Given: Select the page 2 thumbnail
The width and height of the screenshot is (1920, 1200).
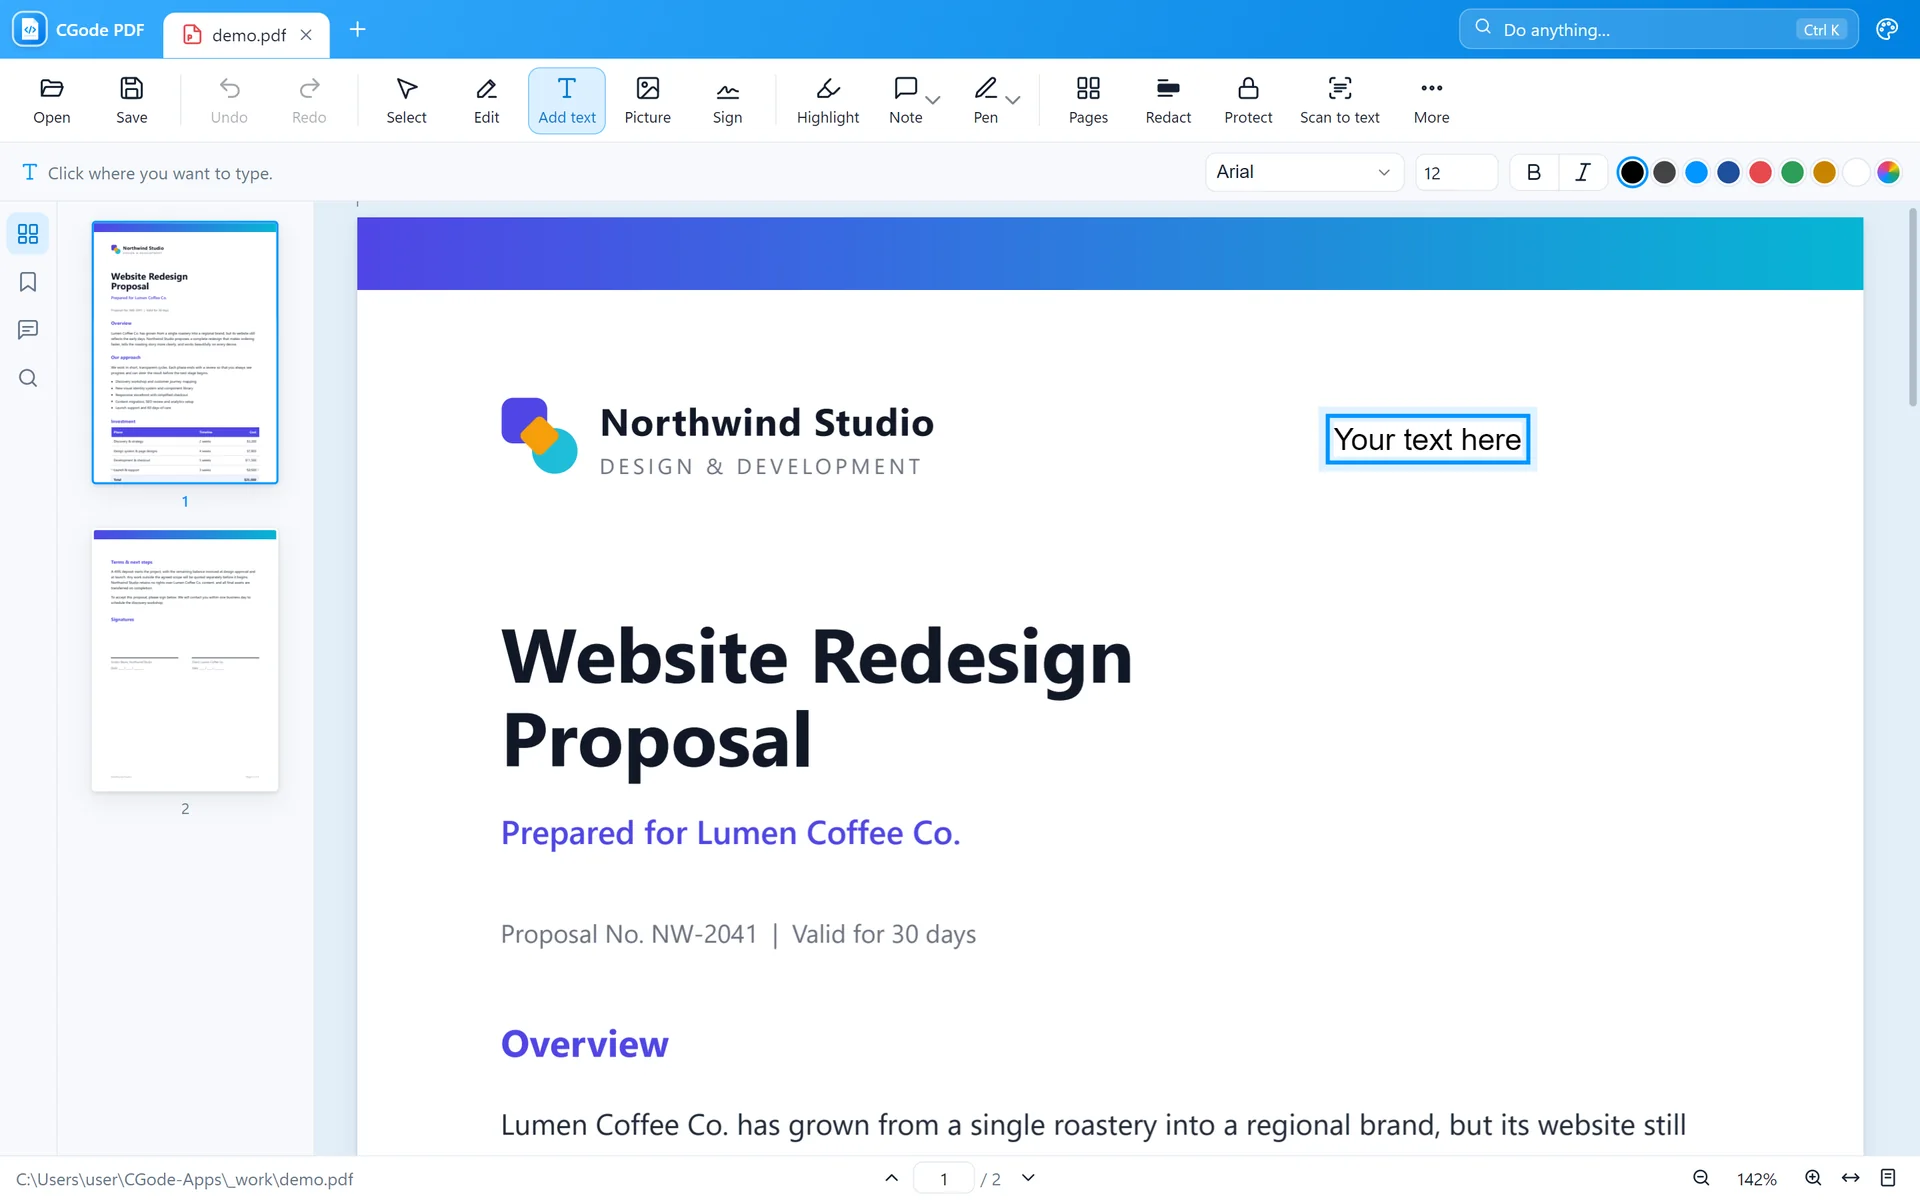Looking at the screenshot, I should (185, 661).
